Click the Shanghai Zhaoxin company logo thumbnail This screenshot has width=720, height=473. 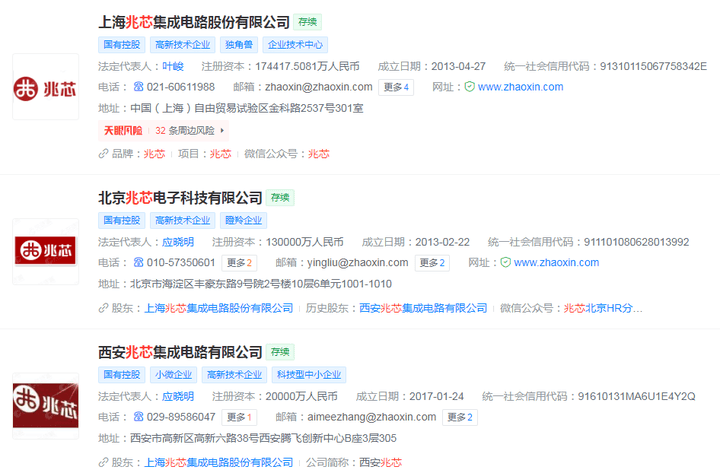(45, 87)
